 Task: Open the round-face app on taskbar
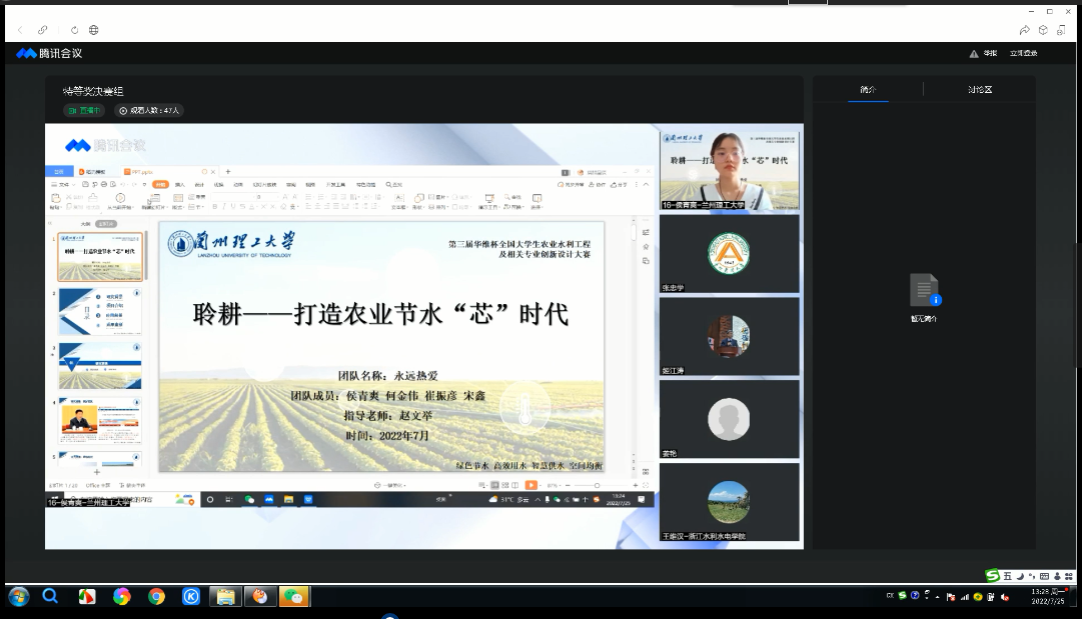[260, 596]
